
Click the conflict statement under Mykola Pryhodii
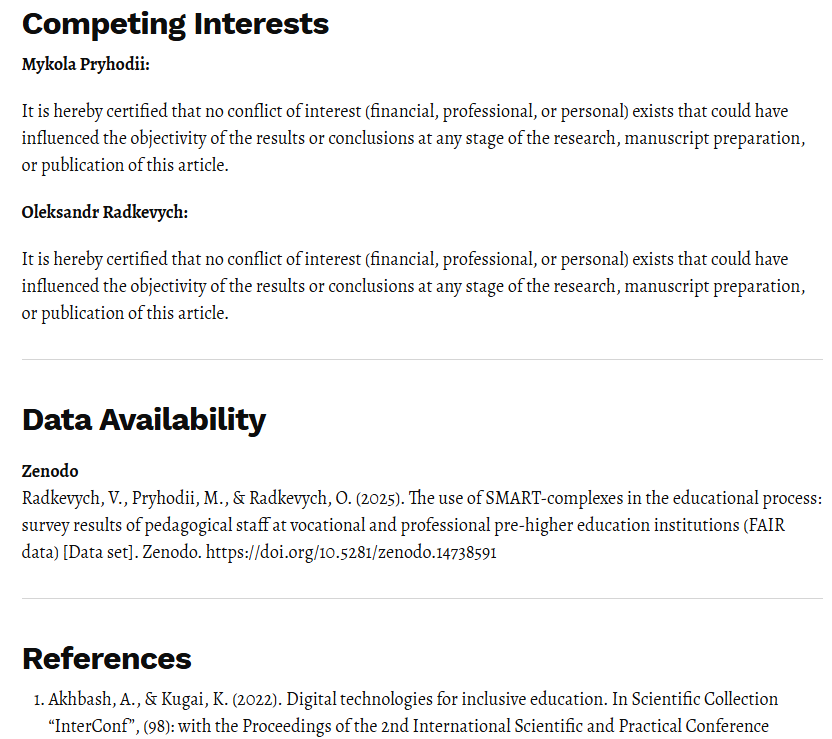(412, 138)
